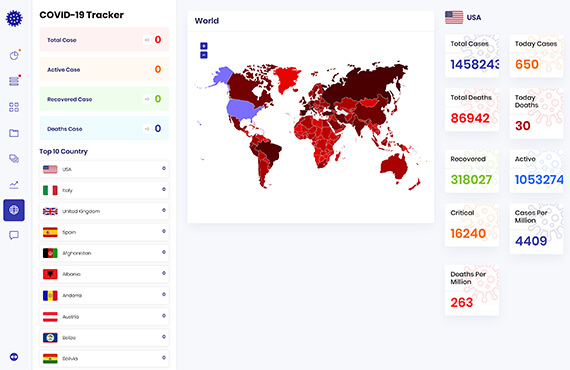The image size is (570, 370).
Task: Click the small badge beside Deaths Case value
Action: (x=147, y=129)
